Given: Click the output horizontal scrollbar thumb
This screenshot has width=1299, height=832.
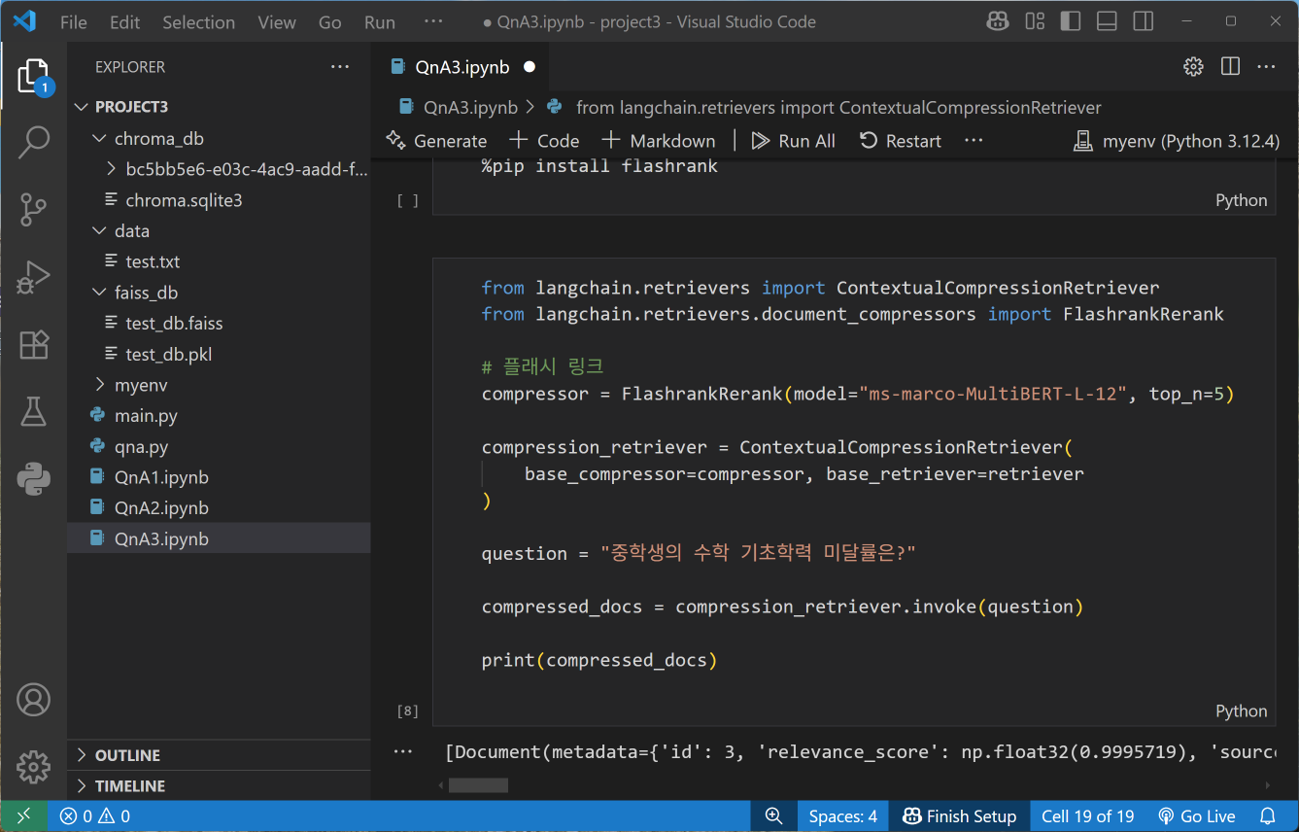Looking at the screenshot, I should [478, 786].
